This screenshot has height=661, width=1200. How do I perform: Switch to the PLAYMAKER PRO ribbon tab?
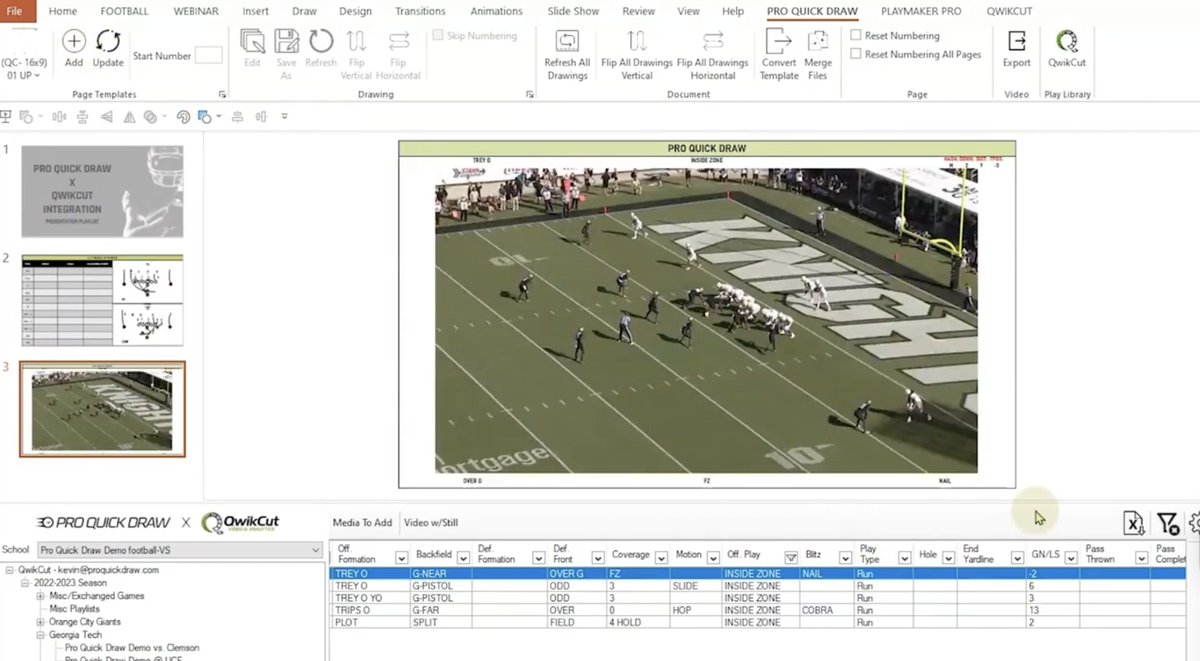(921, 11)
